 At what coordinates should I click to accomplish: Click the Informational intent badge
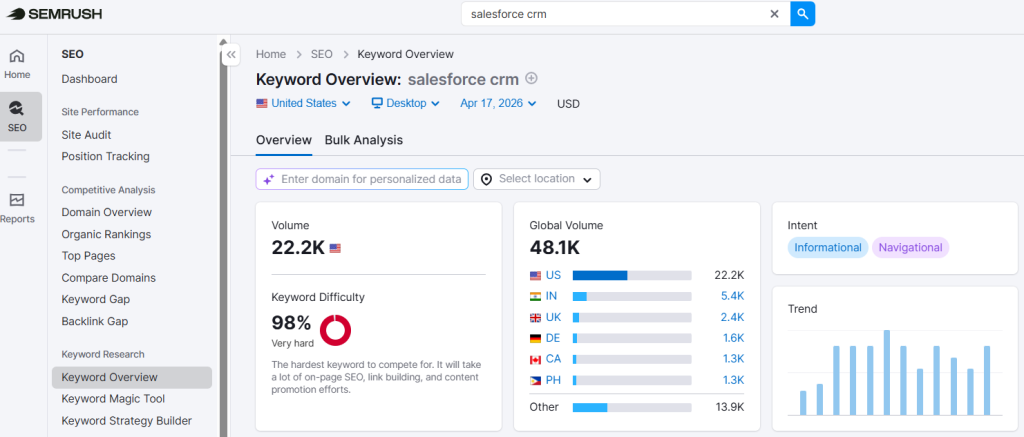[x=827, y=248]
